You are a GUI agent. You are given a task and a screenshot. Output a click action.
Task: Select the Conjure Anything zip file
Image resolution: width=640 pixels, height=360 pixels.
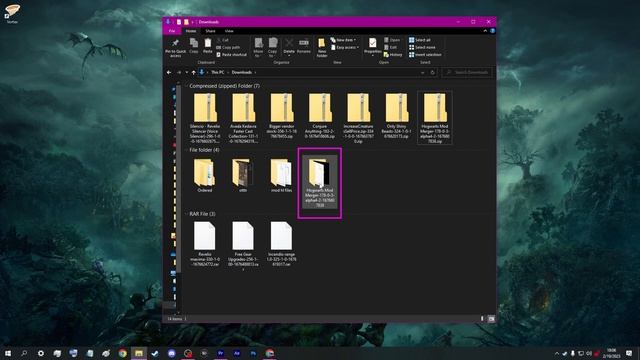tap(320, 116)
